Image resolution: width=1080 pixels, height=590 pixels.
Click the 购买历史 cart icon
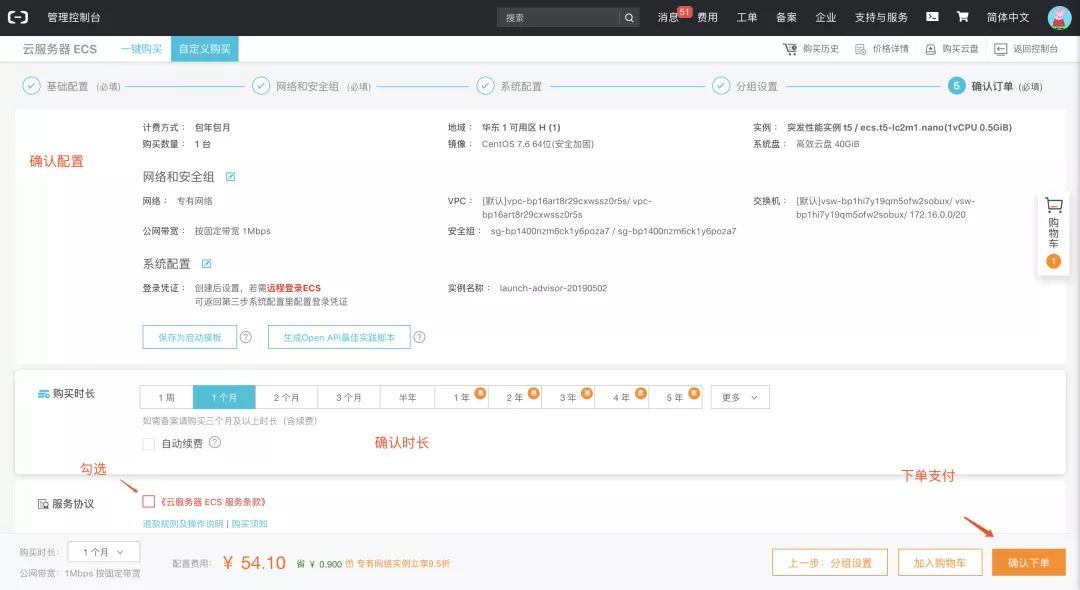coord(790,49)
